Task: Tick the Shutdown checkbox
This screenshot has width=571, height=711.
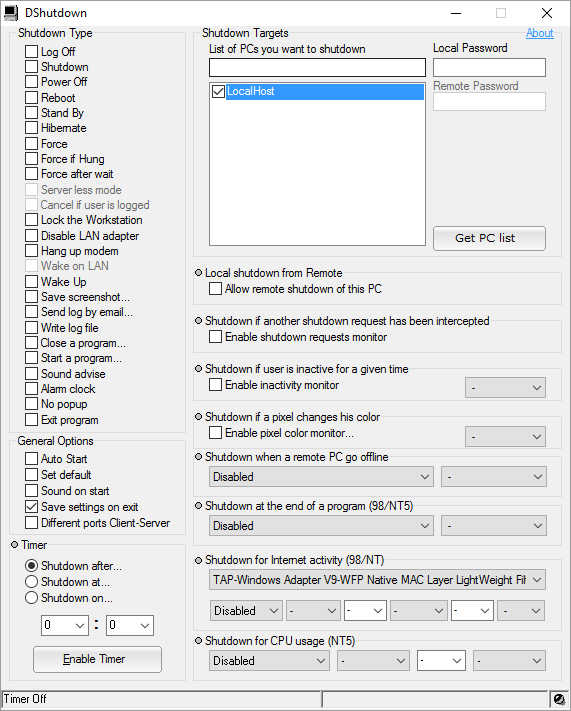Action: [31, 67]
